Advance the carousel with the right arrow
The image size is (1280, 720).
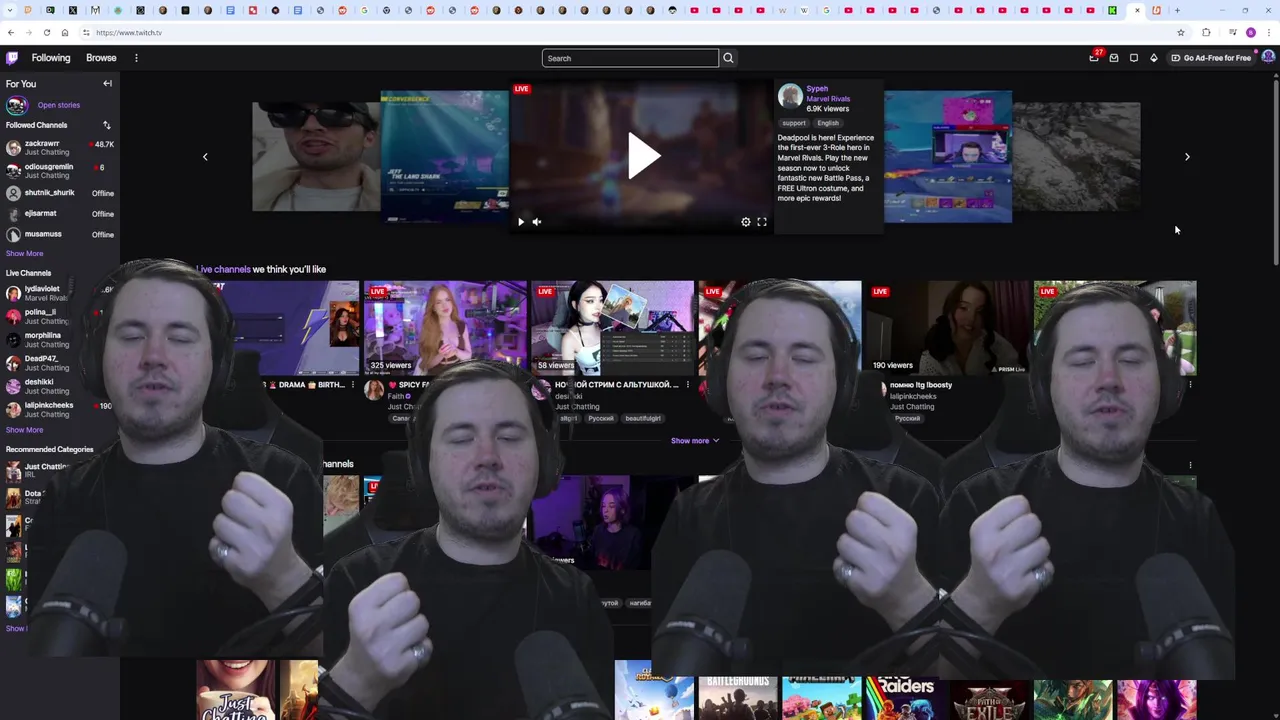click(1187, 156)
